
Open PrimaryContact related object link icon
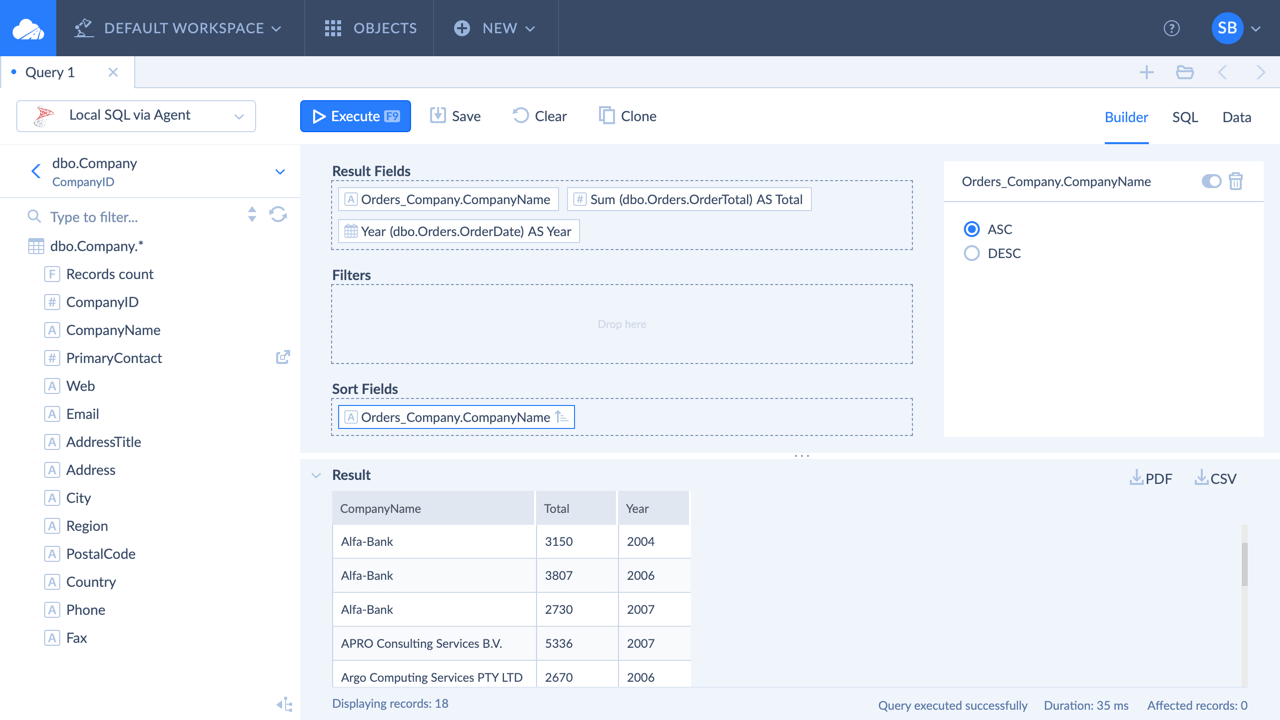point(283,357)
